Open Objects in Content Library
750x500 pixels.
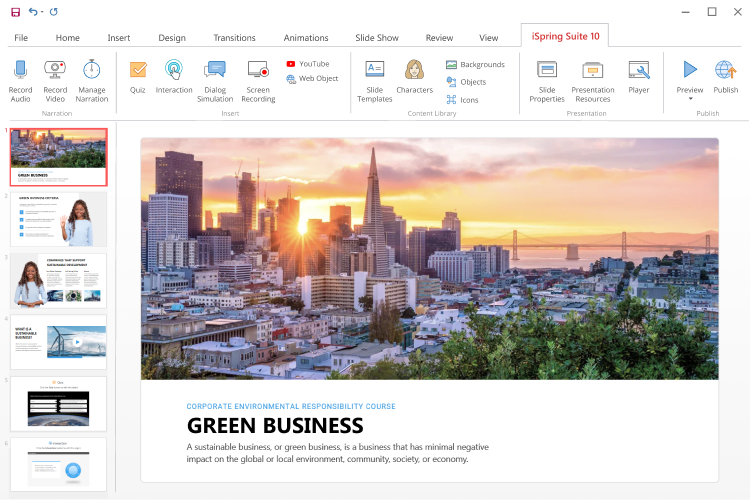pos(466,82)
